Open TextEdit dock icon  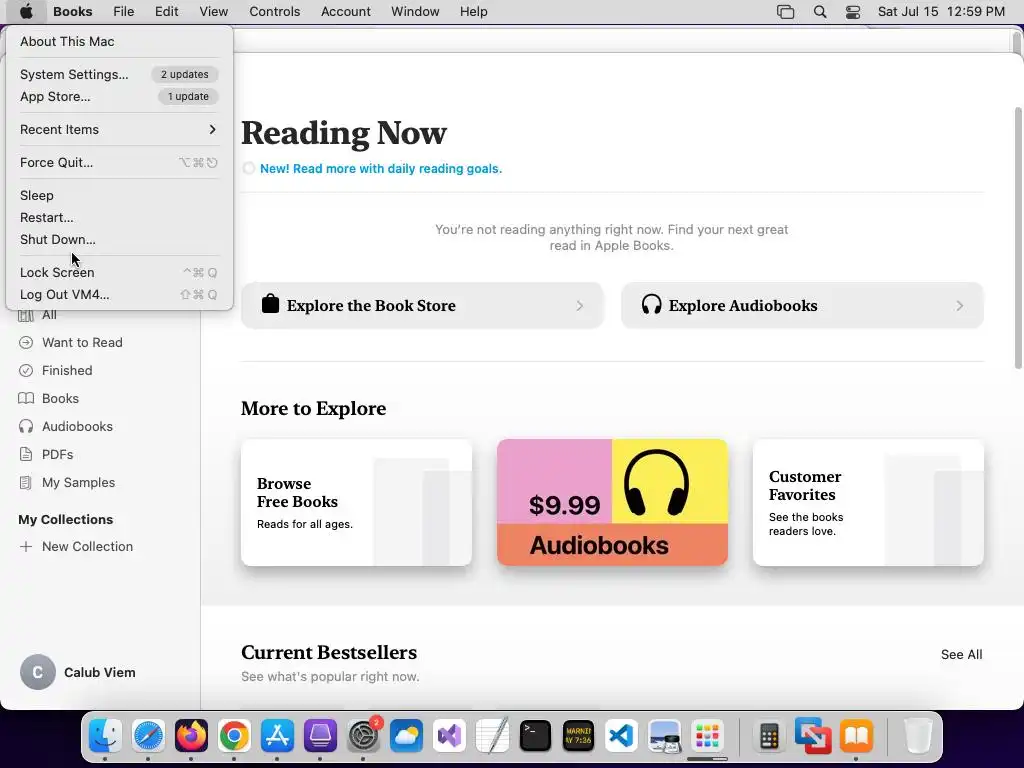click(492, 736)
